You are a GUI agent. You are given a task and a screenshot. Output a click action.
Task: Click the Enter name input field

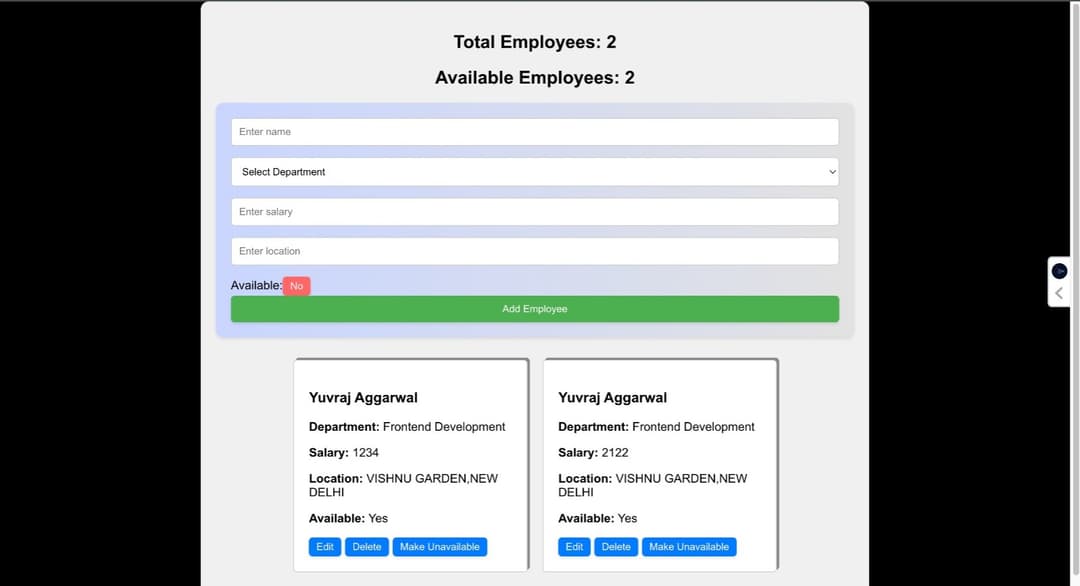[534, 132]
